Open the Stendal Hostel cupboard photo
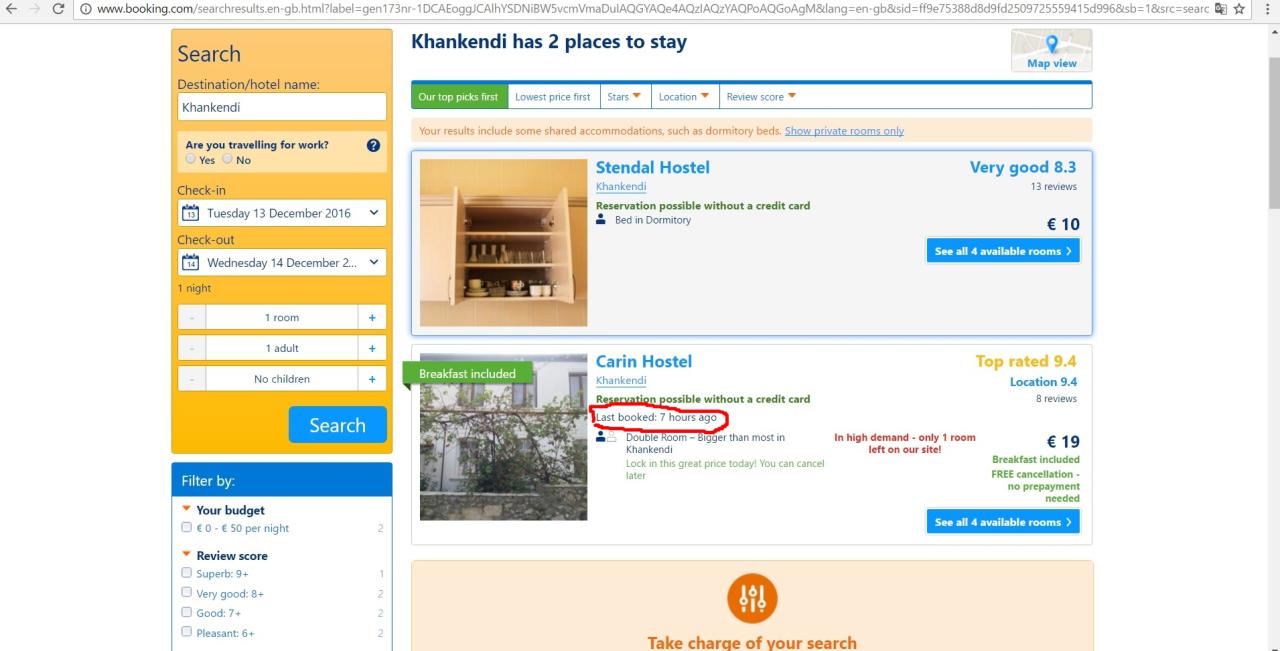Viewport: 1280px width, 651px height. [504, 243]
